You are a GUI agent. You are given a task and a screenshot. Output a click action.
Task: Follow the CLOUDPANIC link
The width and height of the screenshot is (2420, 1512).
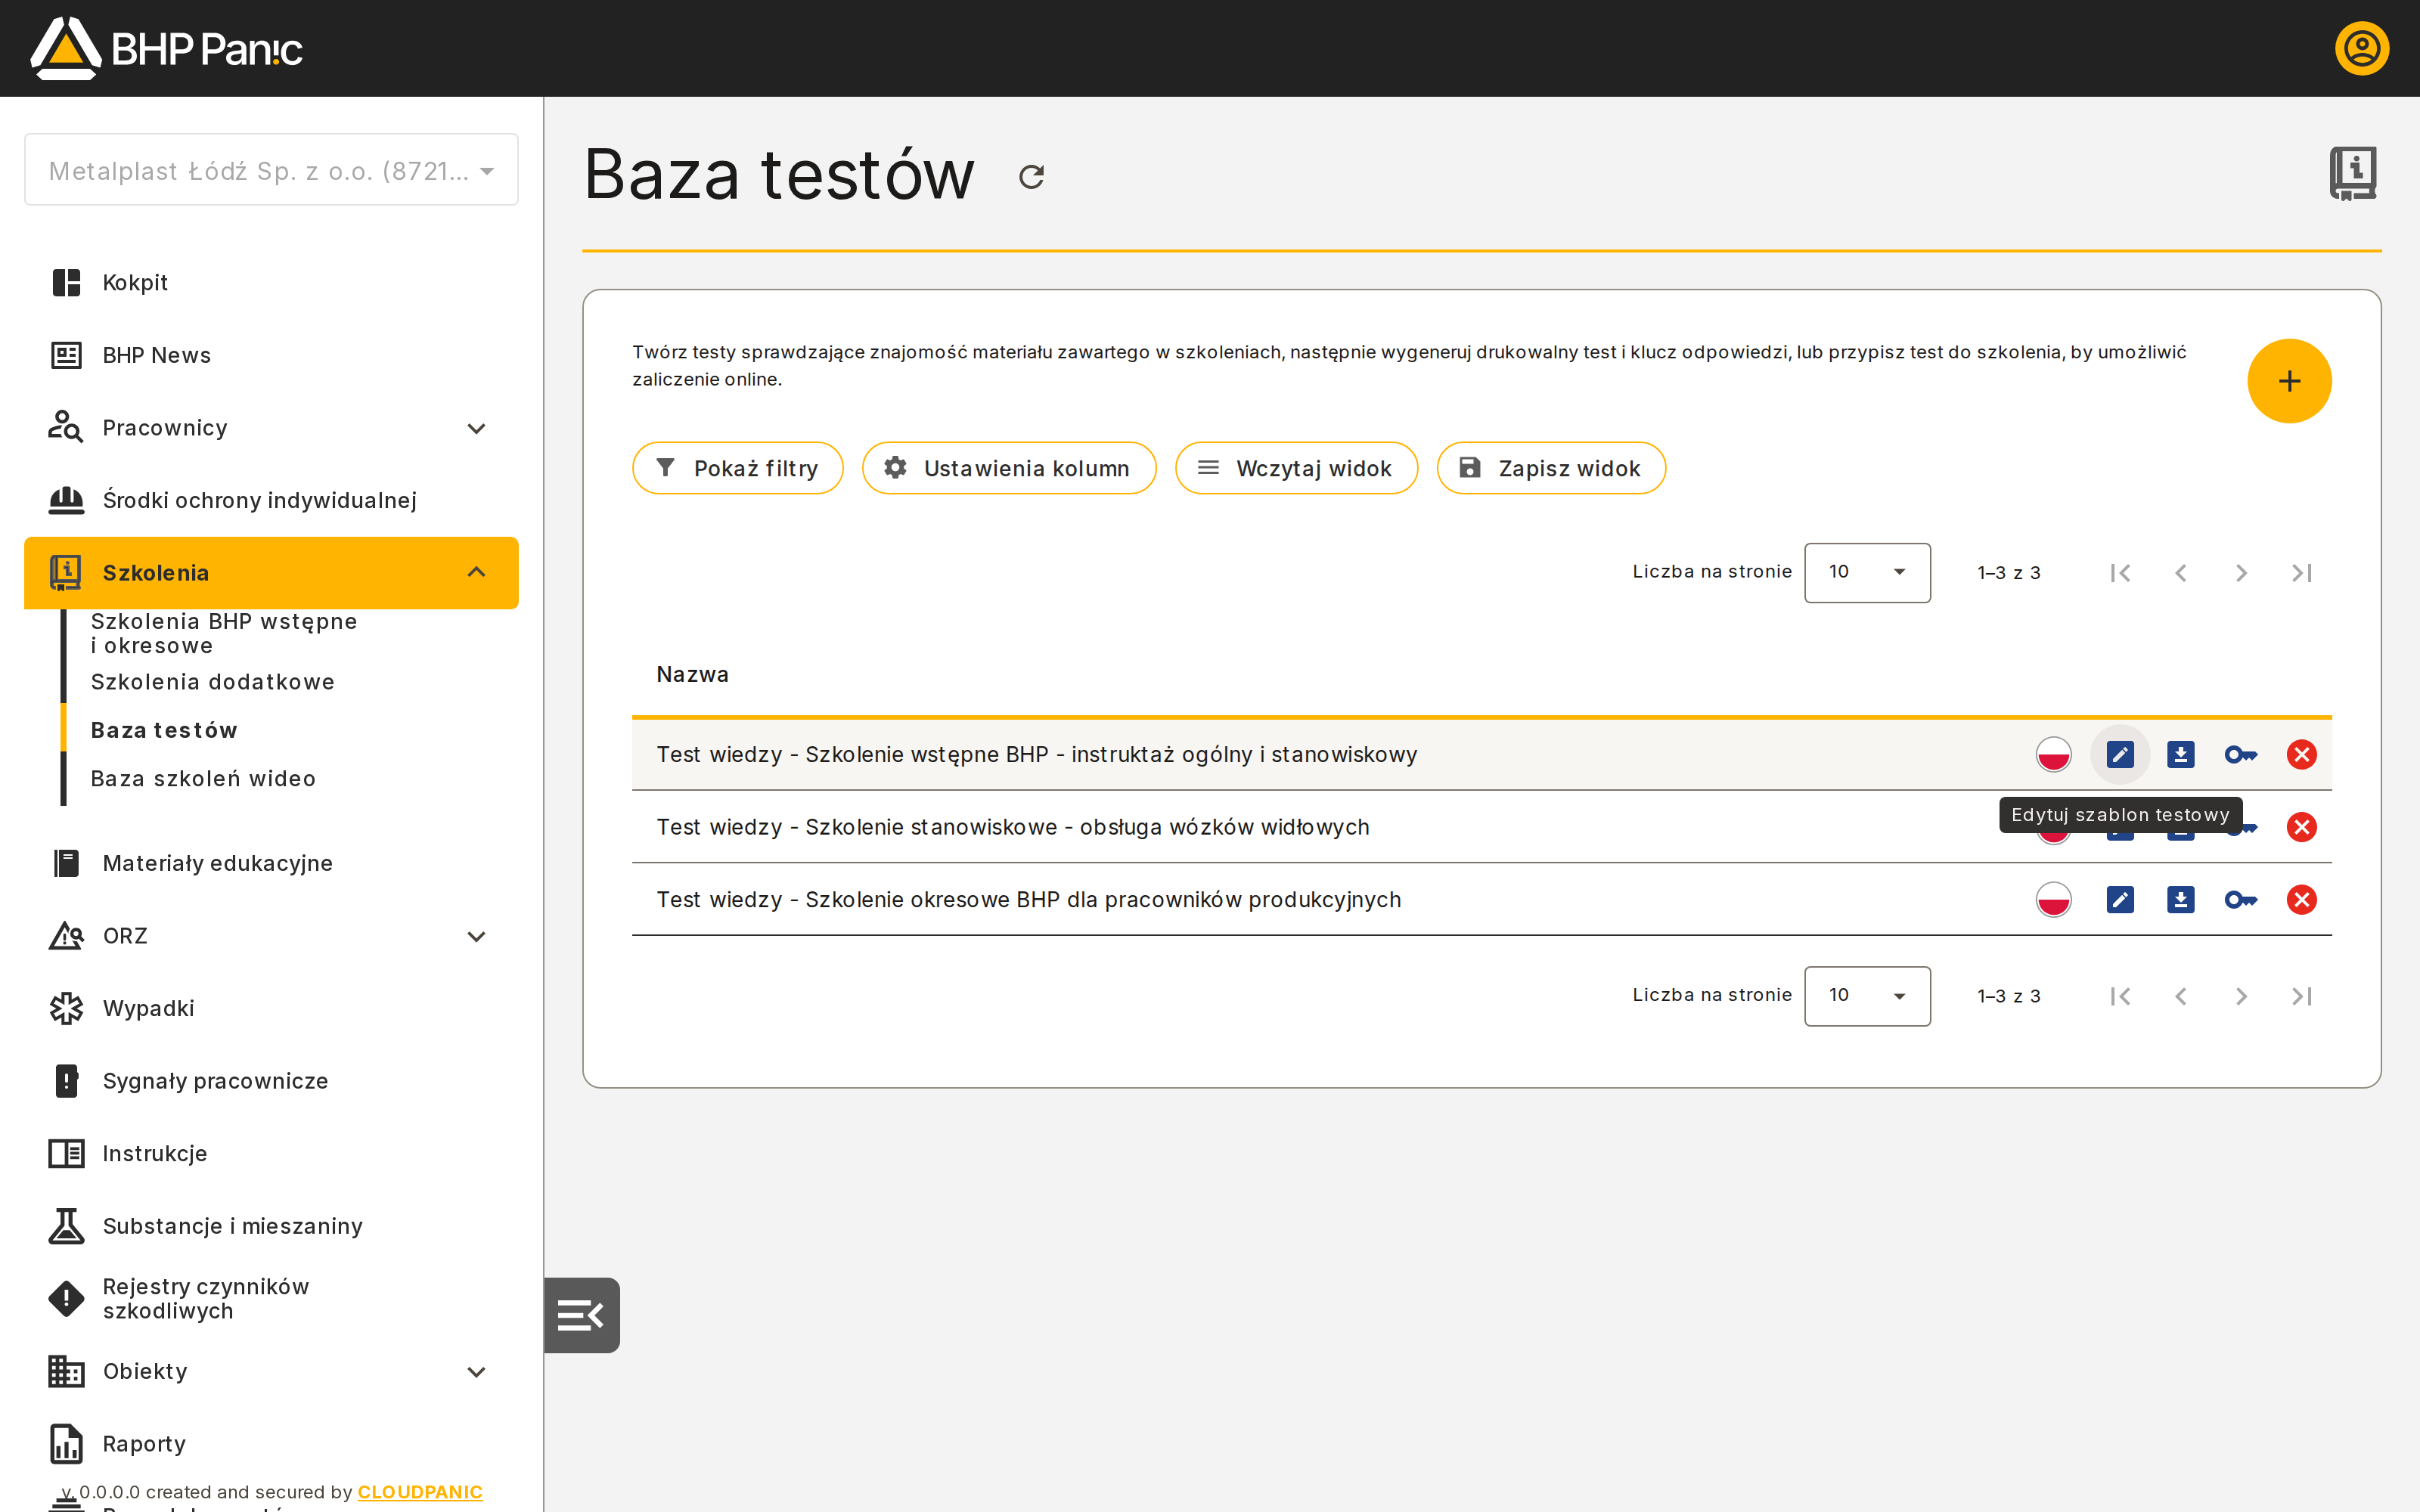point(420,1492)
